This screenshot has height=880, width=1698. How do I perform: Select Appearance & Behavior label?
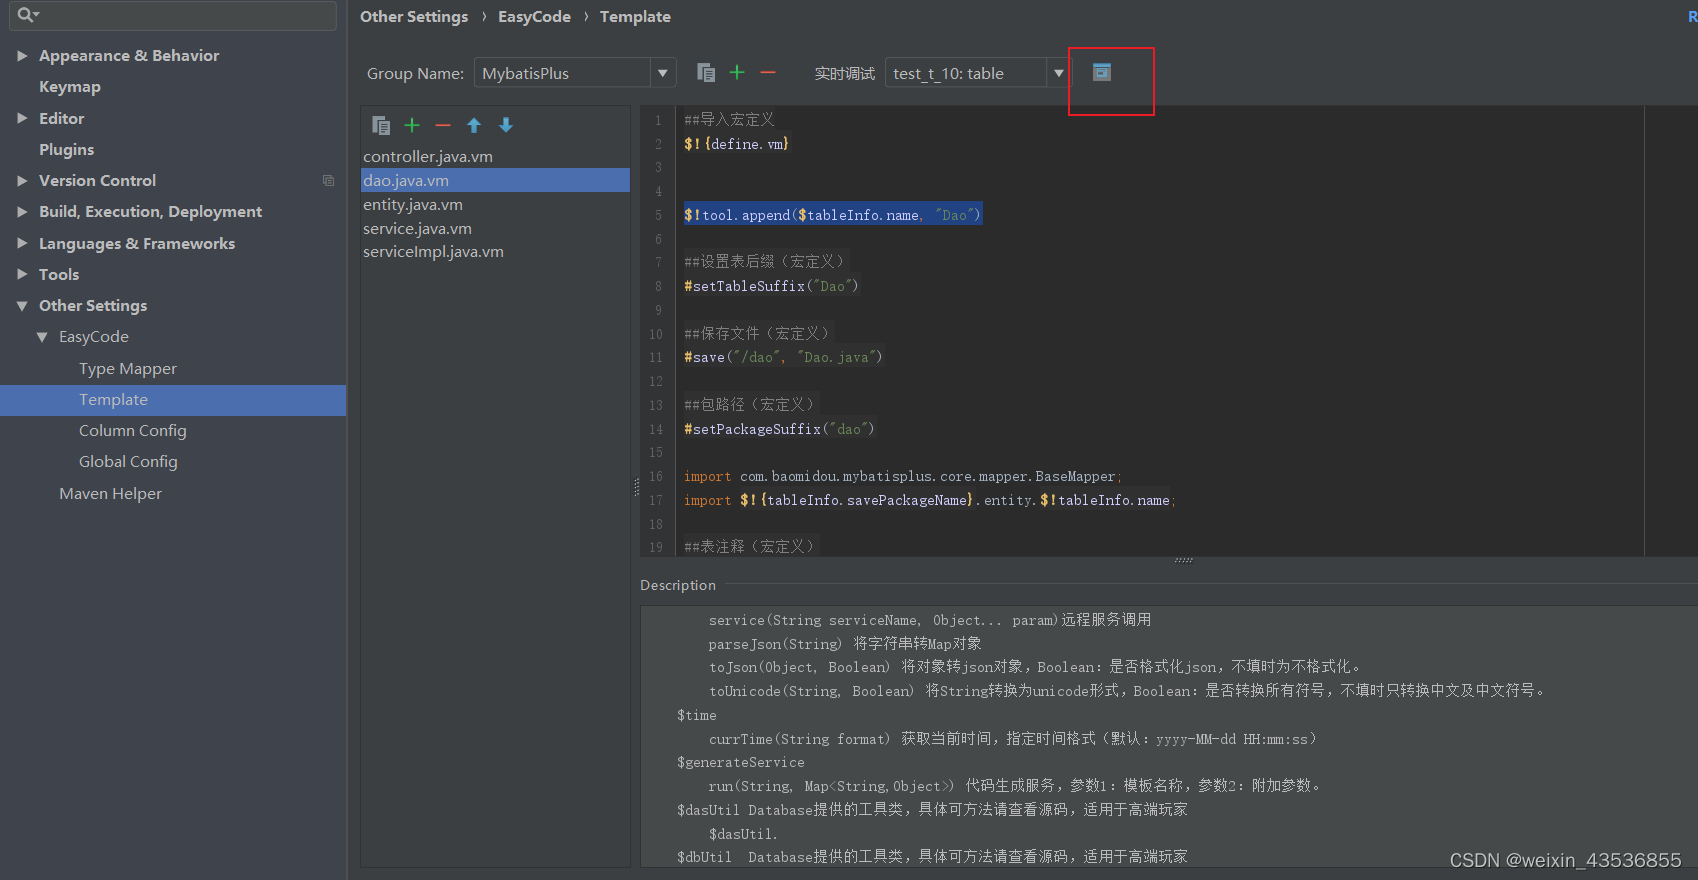(129, 56)
